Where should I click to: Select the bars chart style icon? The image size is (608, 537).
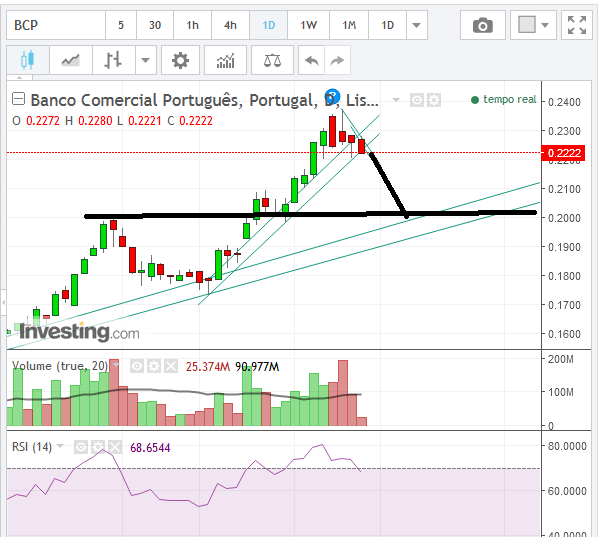[113, 60]
